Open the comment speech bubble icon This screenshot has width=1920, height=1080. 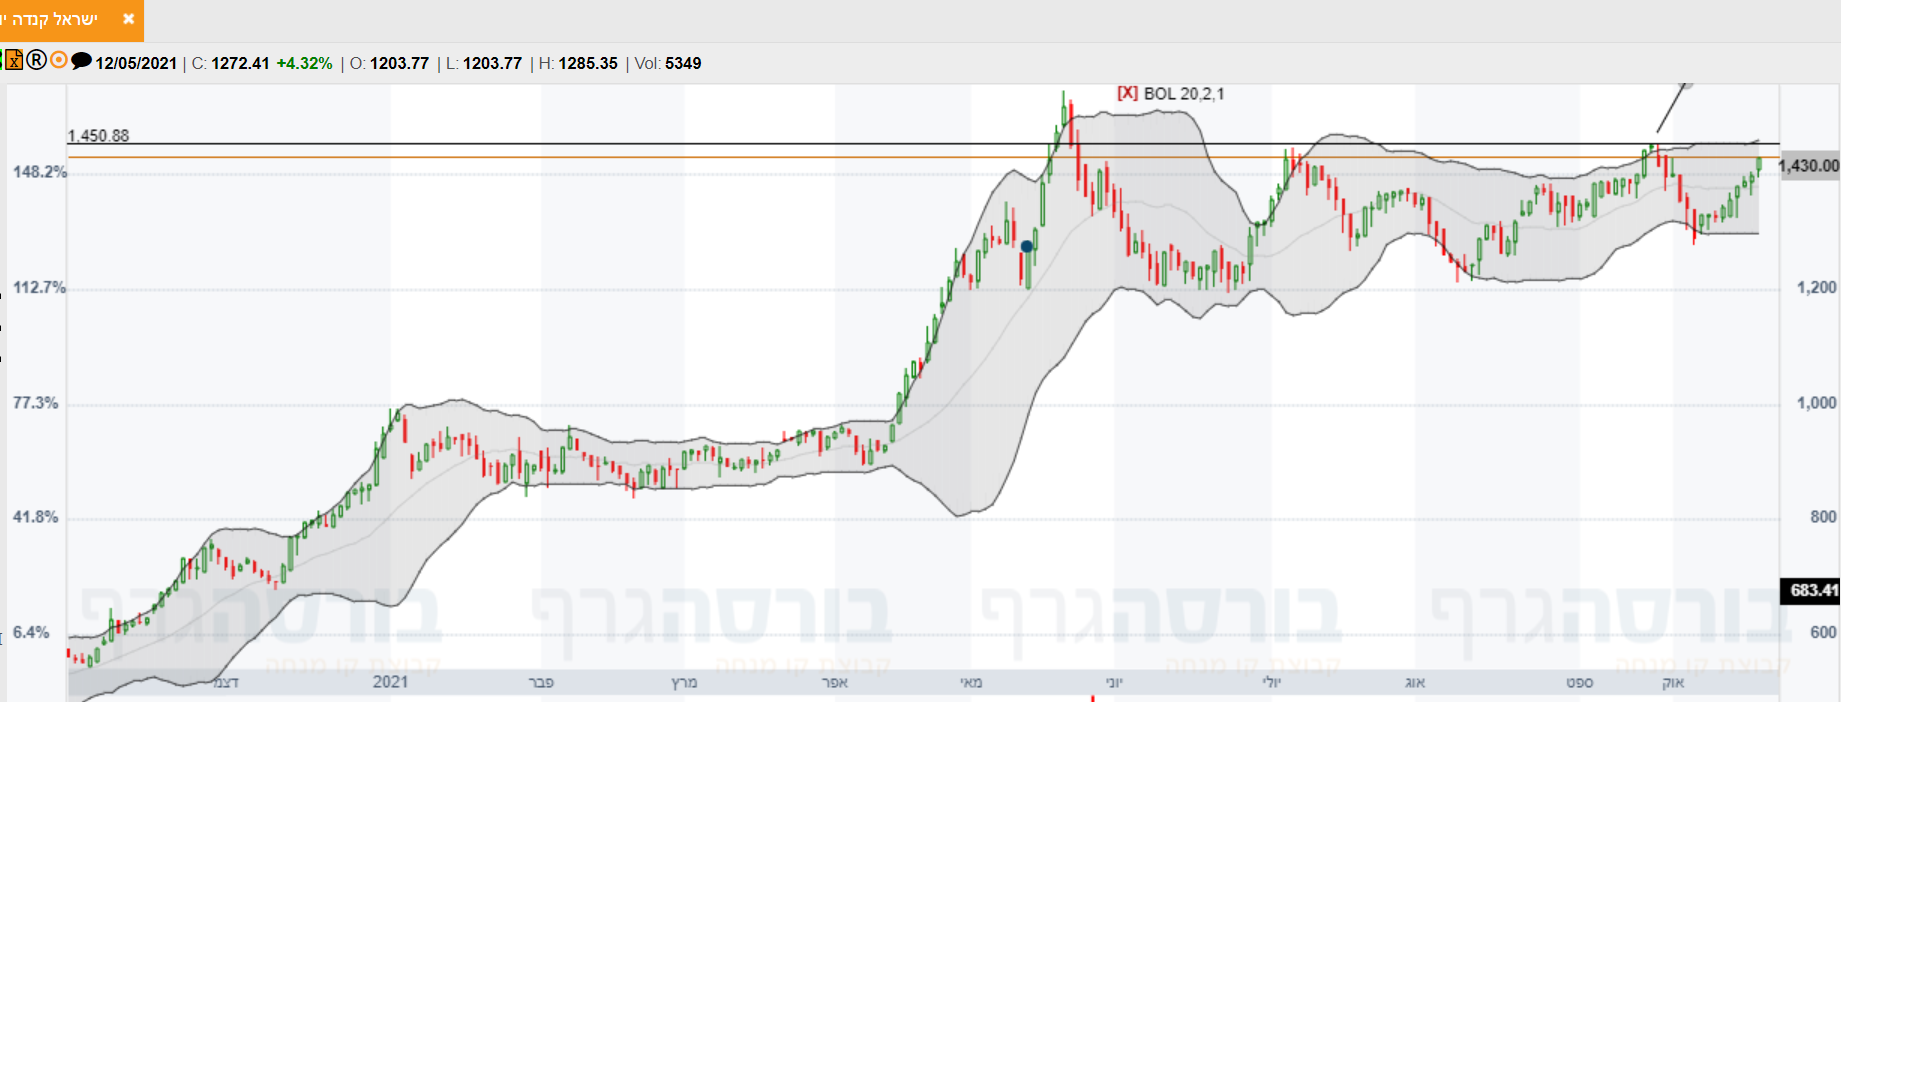[x=82, y=61]
